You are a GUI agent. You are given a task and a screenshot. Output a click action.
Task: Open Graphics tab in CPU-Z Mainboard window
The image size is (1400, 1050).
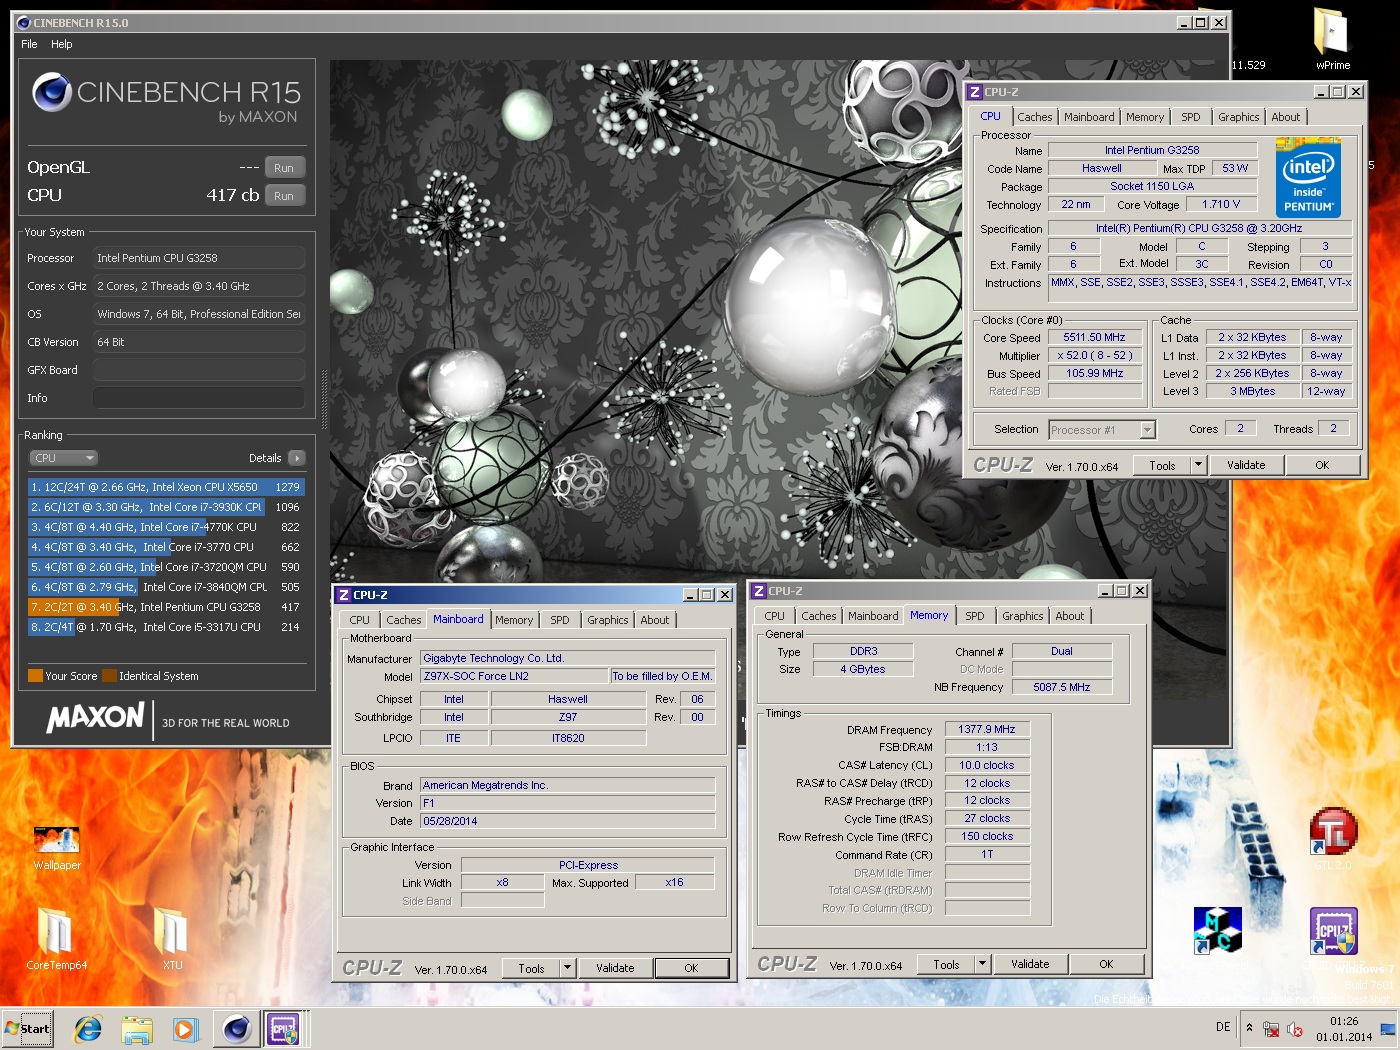click(608, 620)
